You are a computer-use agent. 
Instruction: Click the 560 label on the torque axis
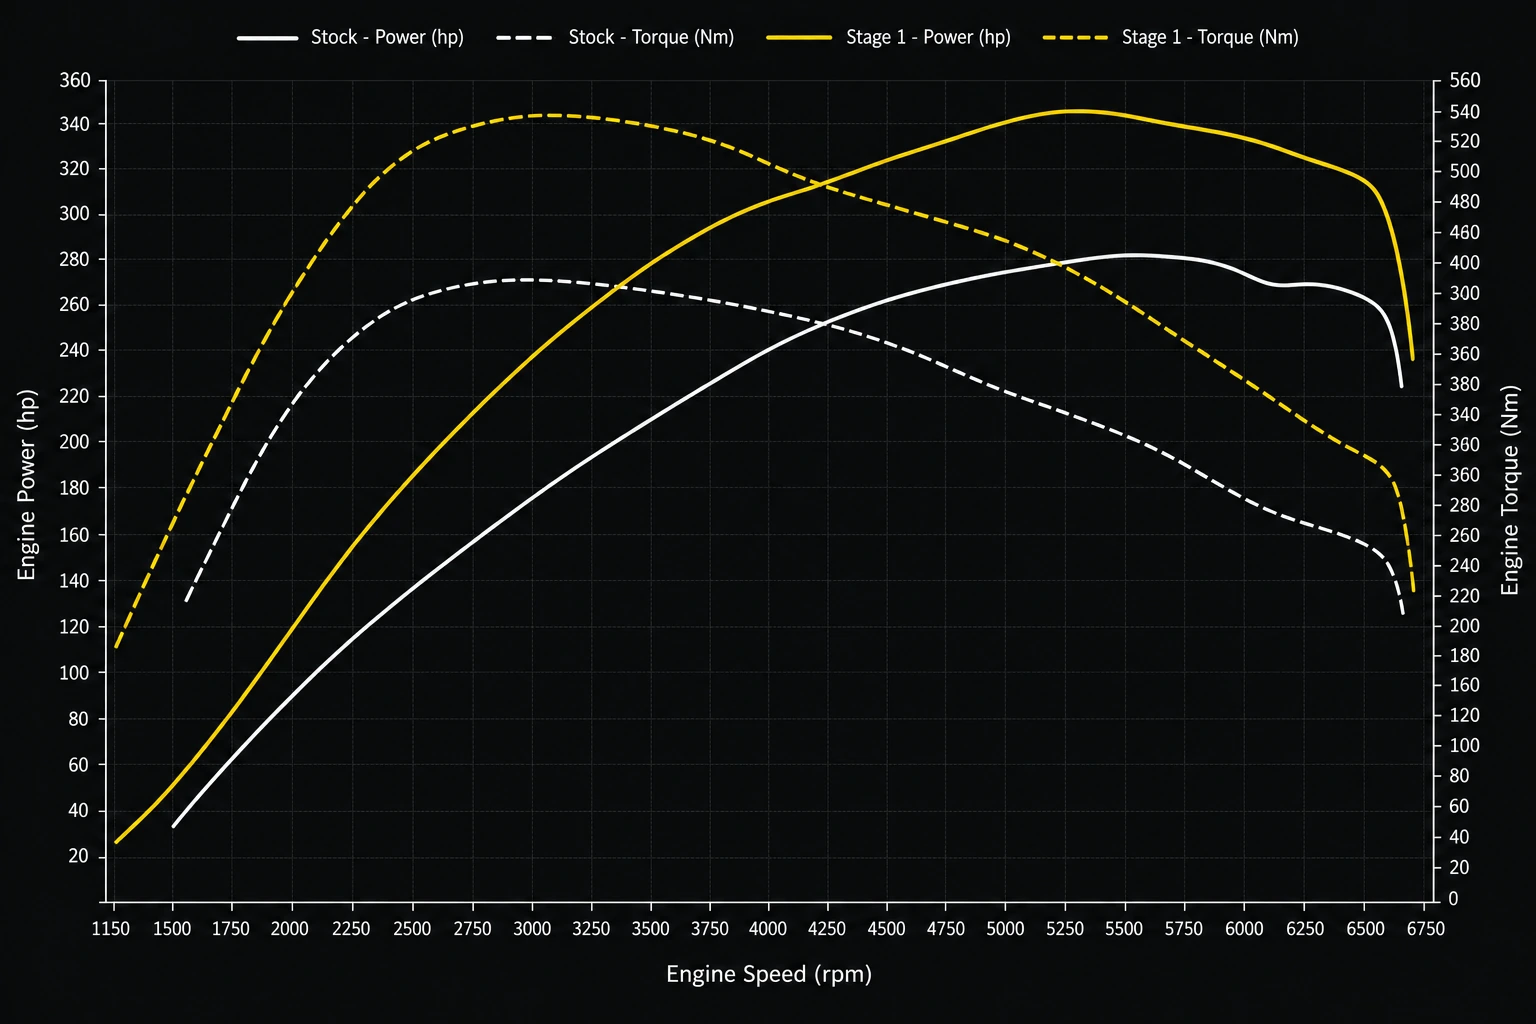click(1465, 80)
